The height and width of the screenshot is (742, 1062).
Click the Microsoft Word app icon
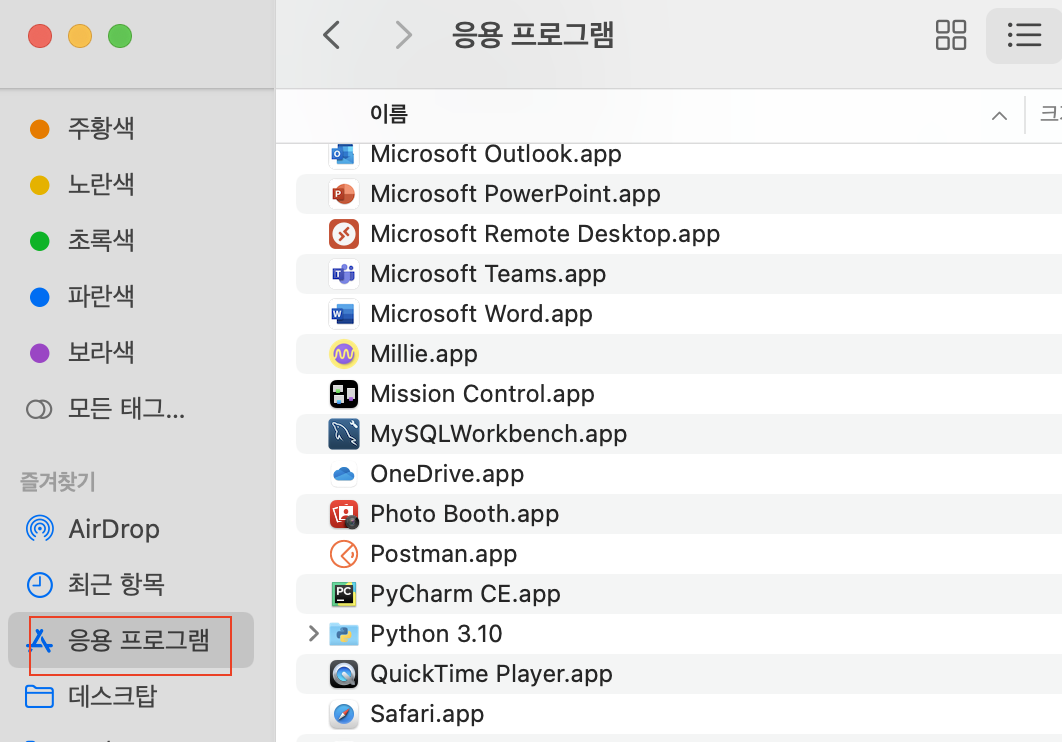coord(343,314)
